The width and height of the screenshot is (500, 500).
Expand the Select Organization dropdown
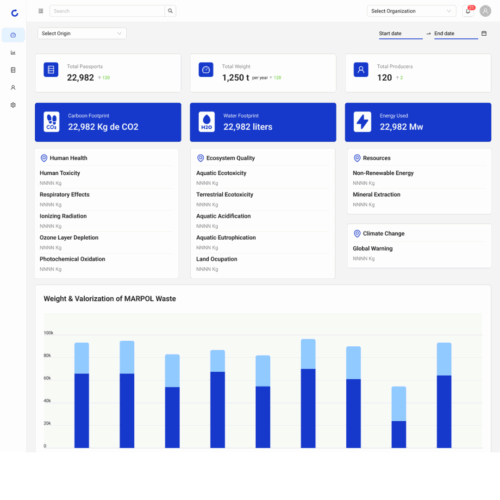point(412,11)
